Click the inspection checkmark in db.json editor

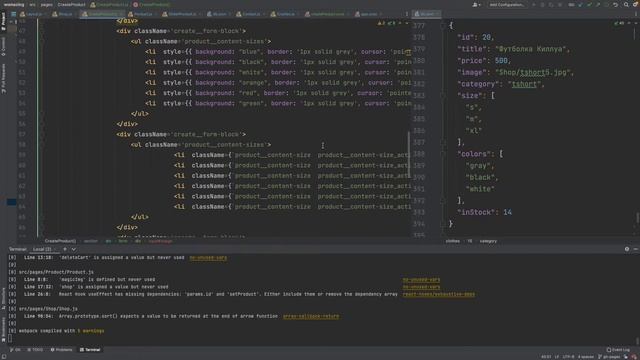point(618,23)
